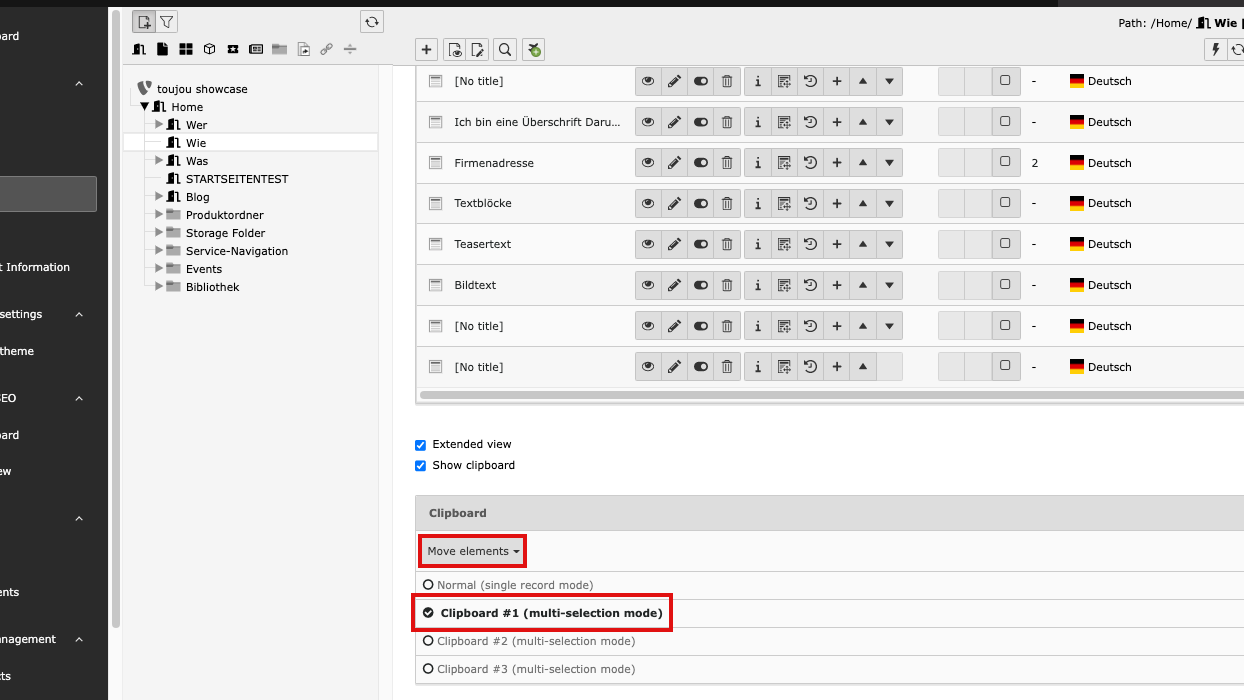Open history of the Bildtext record
Screen dimensions: 1244x700
[810, 286]
